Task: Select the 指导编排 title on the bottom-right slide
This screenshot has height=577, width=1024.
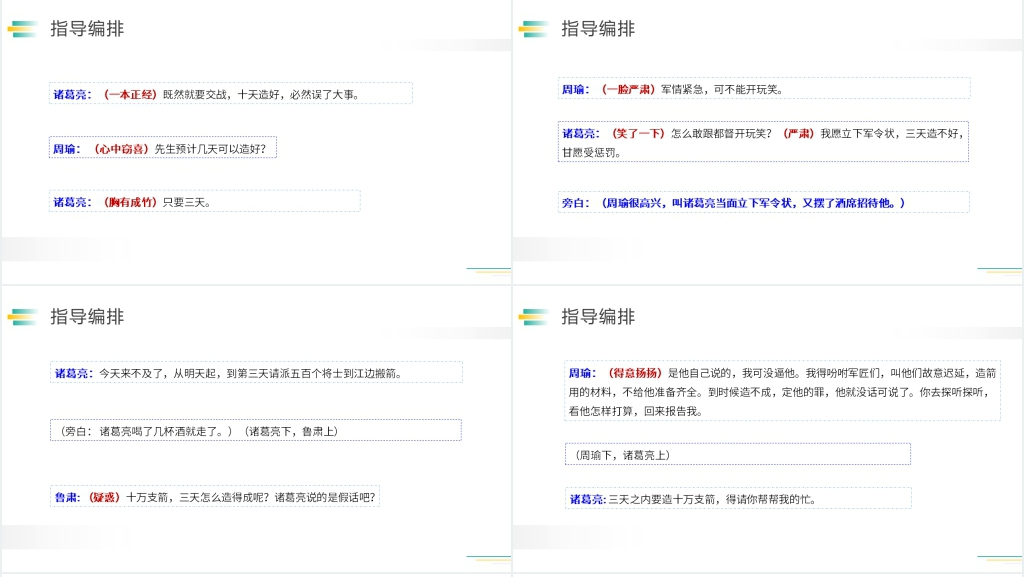Action: click(598, 317)
